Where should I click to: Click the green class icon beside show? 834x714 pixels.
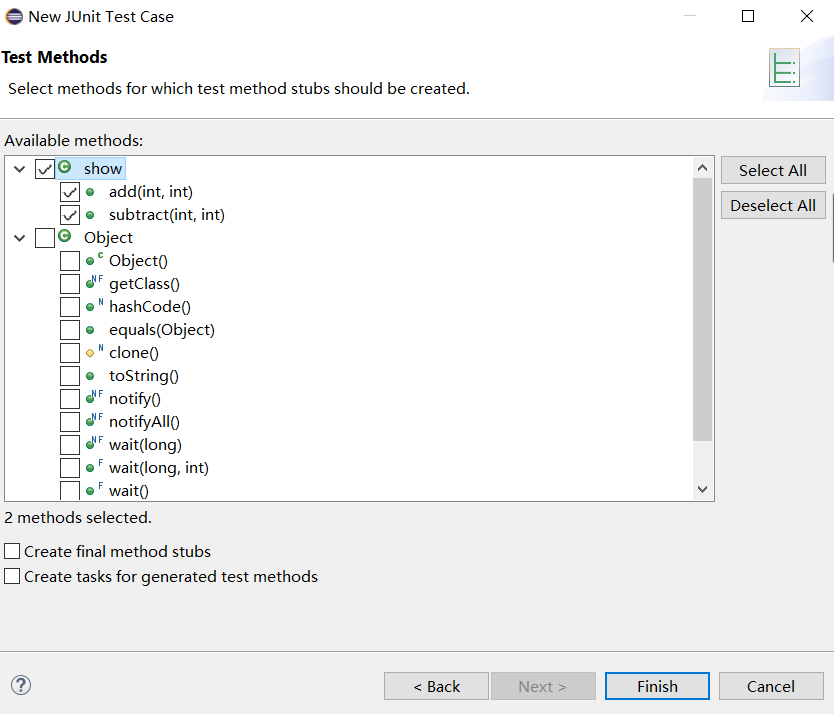point(65,168)
